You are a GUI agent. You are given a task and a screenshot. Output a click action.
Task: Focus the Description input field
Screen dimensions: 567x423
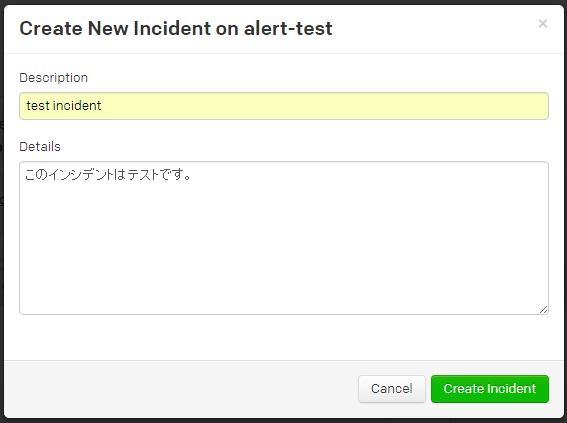tap(284, 106)
